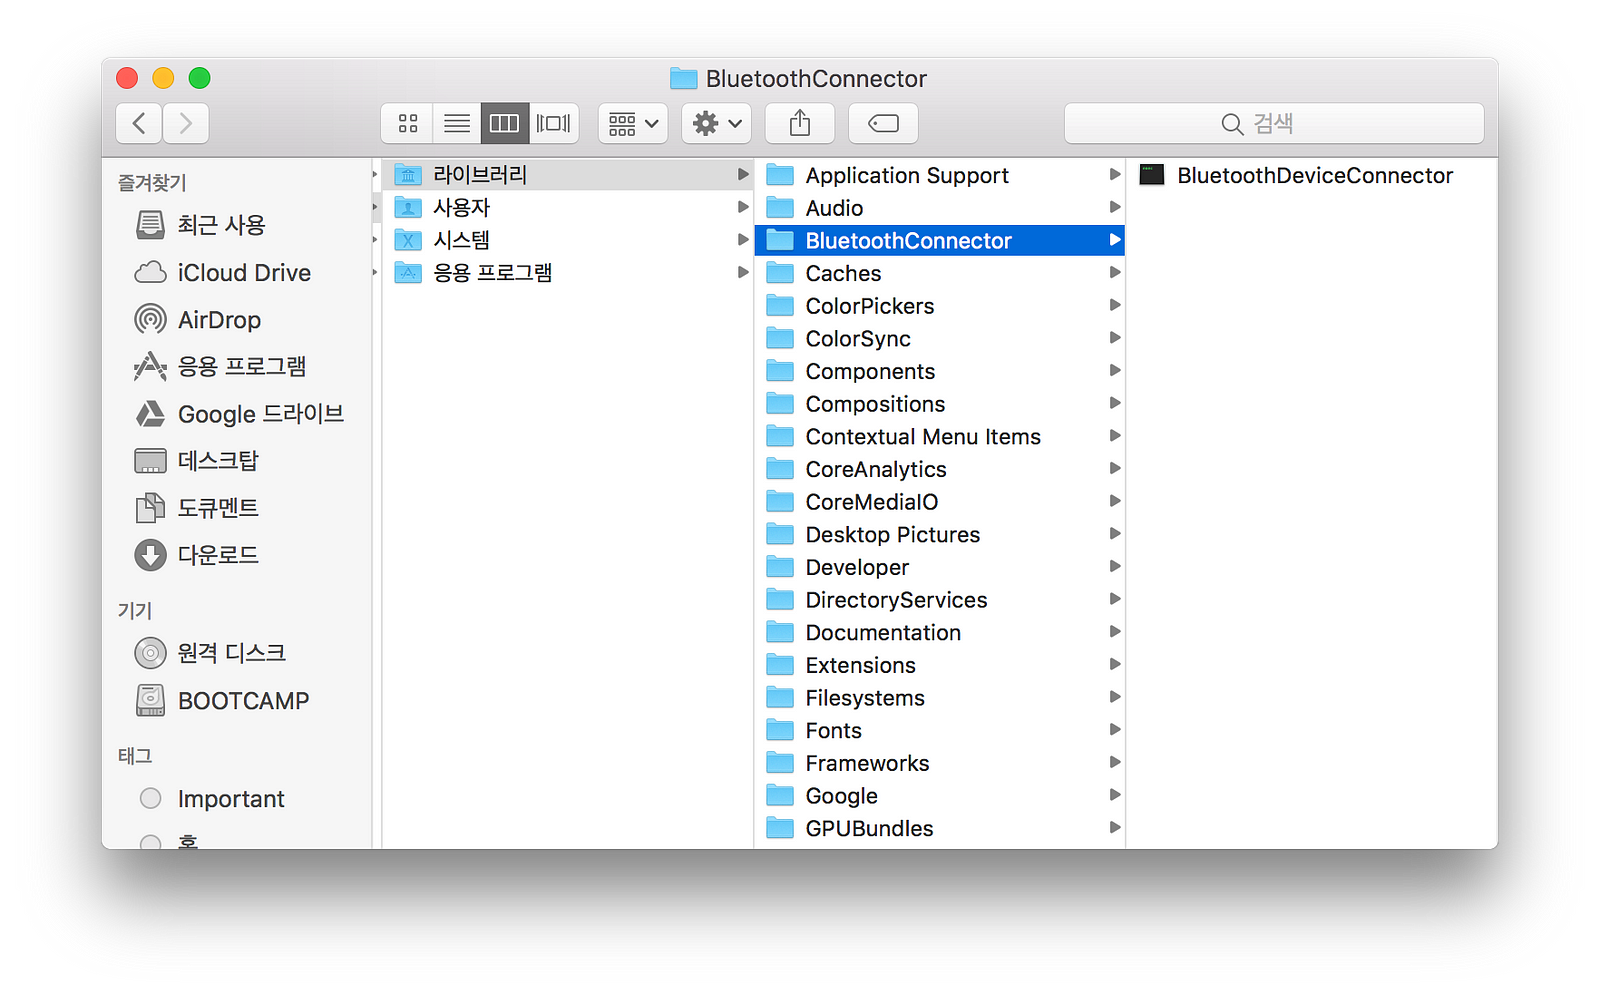
Task: Go back with the left chevron button
Action: point(139,123)
